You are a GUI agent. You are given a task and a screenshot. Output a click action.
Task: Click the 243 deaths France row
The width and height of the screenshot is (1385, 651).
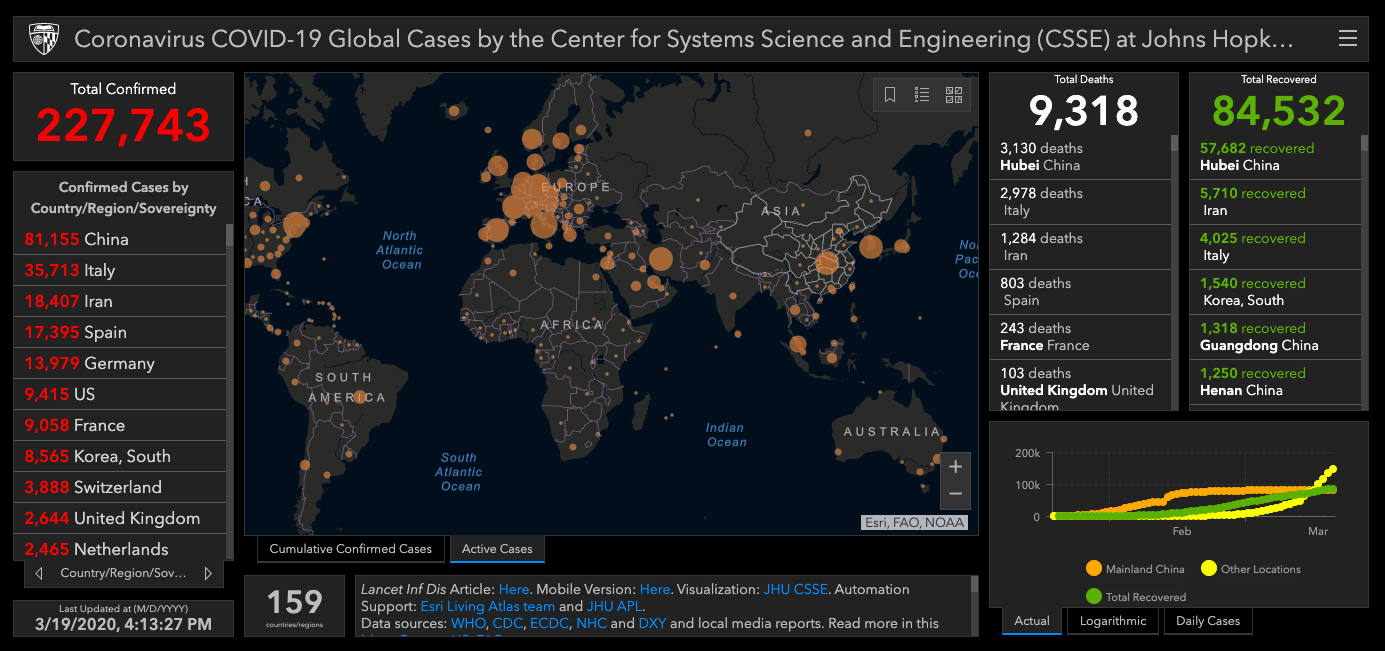[1080, 337]
